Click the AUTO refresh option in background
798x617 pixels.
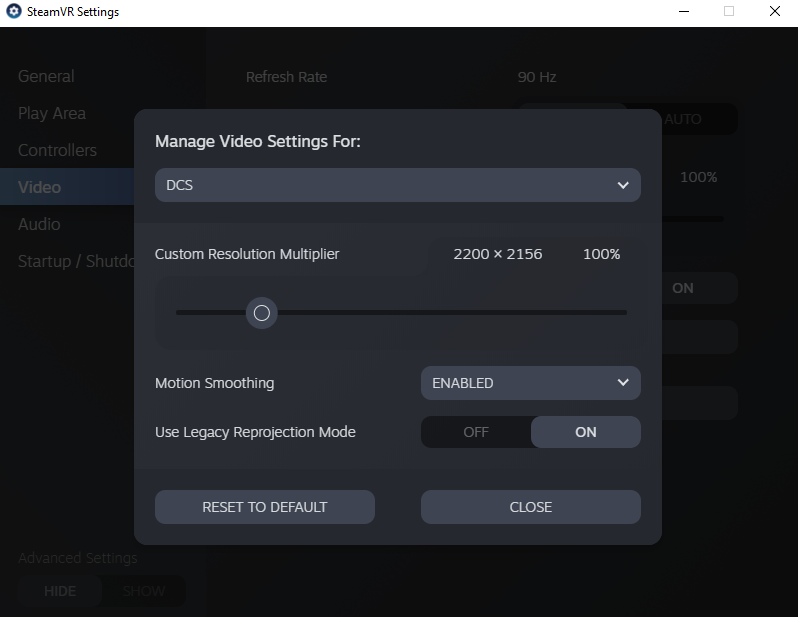pos(683,119)
